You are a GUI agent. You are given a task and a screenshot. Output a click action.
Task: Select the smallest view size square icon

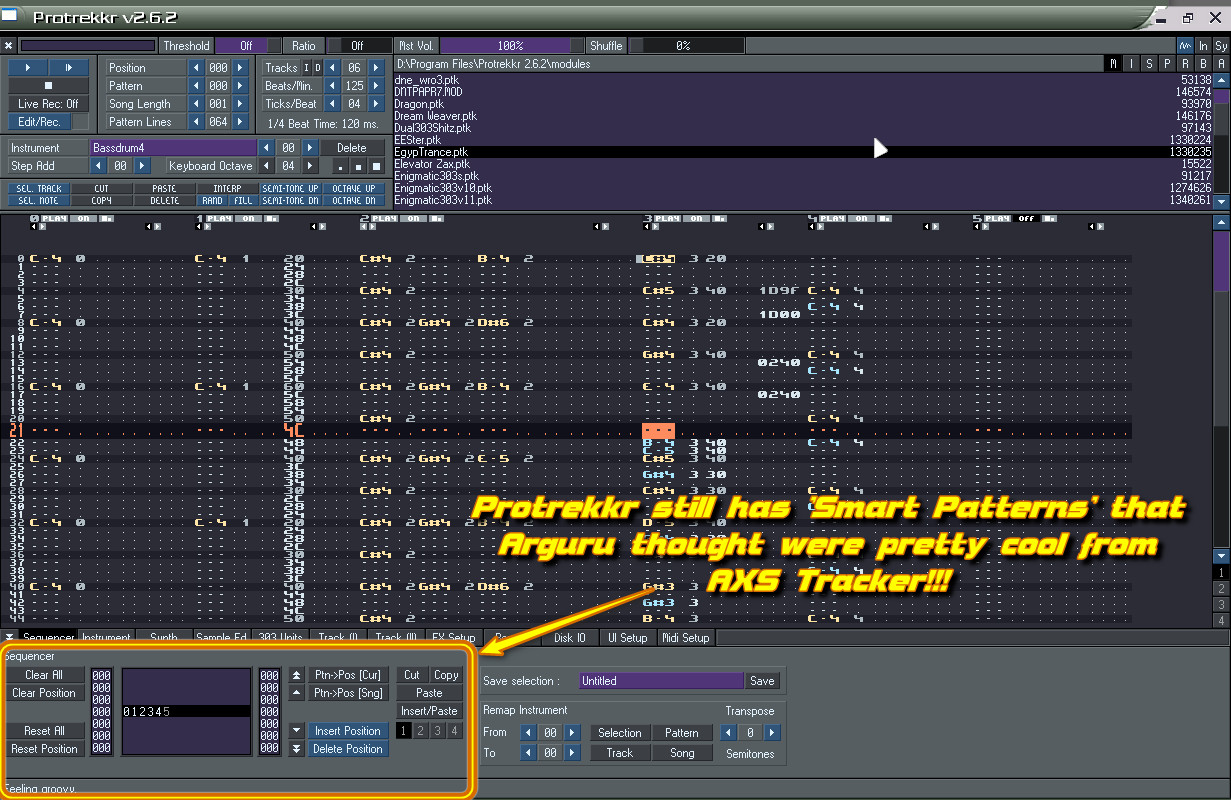tap(340, 166)
